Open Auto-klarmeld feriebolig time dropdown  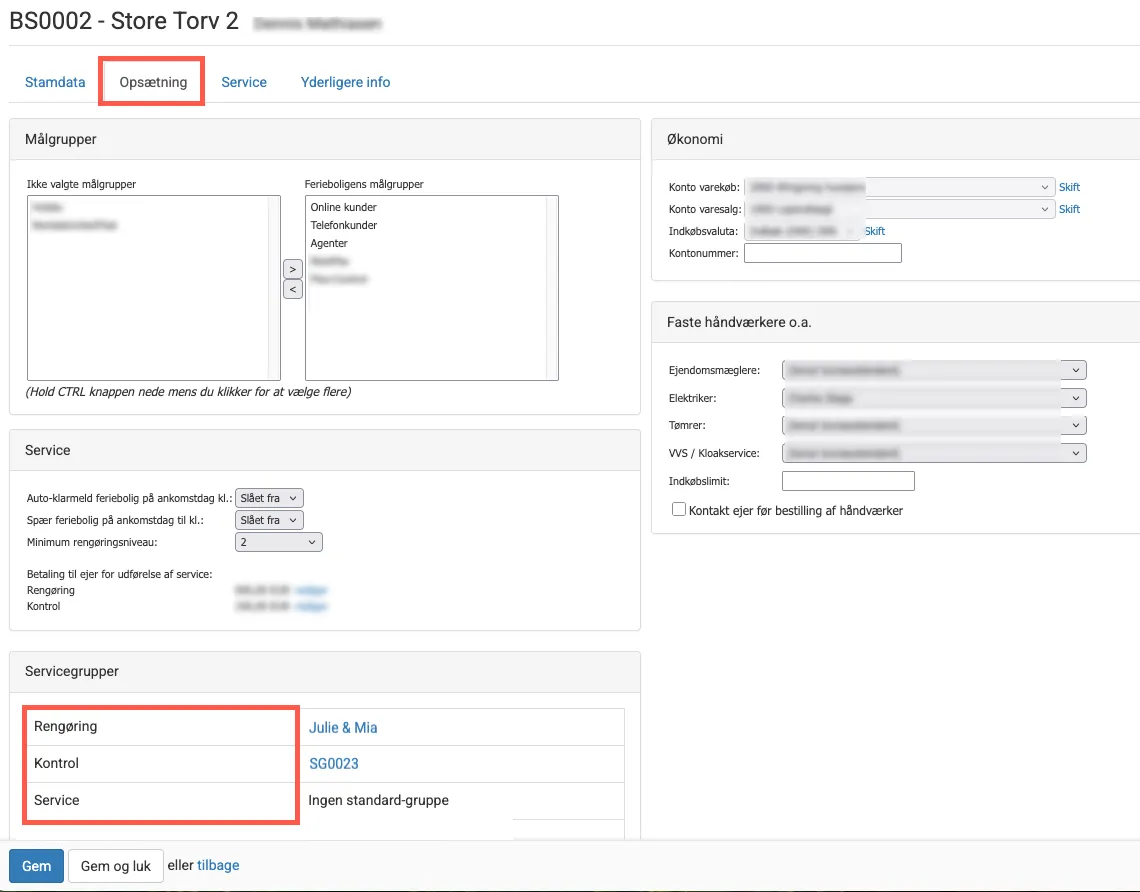(268, 498)
